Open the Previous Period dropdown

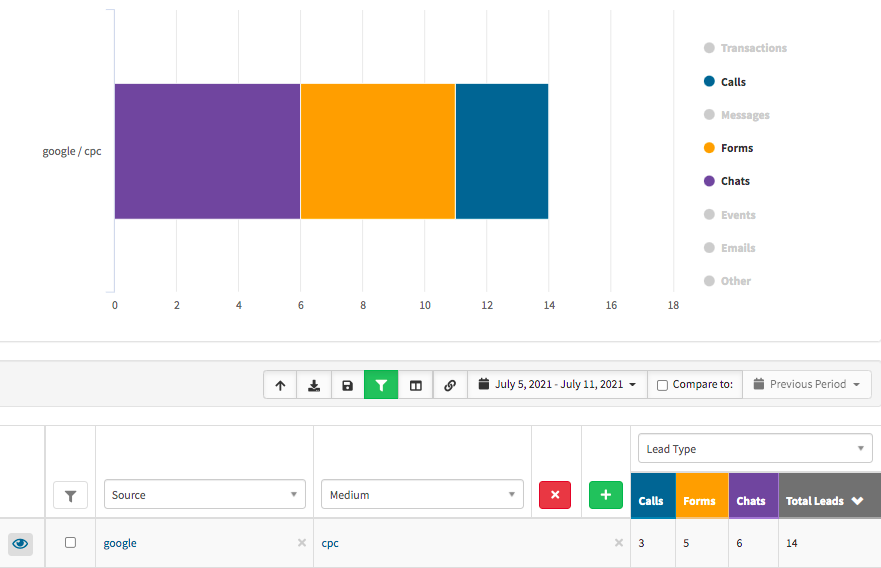[x=807, y=385]
